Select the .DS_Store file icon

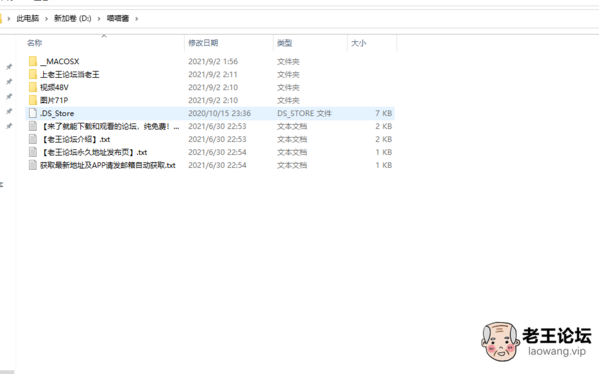(x=33, y=113)
